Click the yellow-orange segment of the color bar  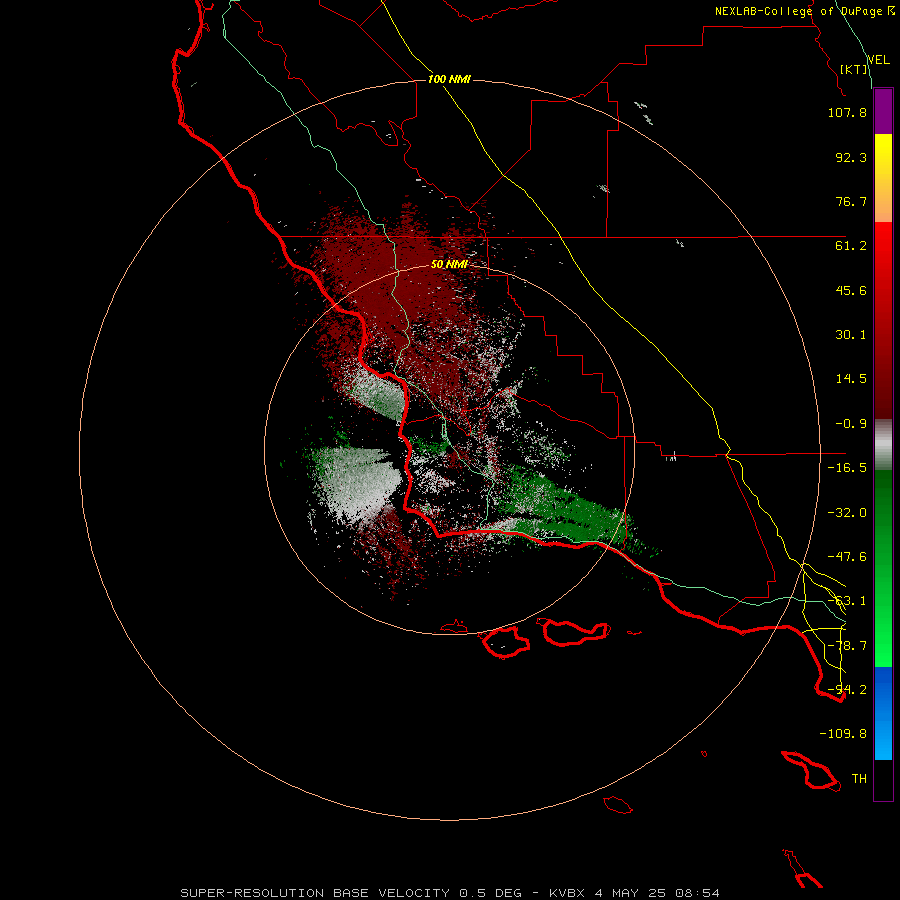(883, 178)
